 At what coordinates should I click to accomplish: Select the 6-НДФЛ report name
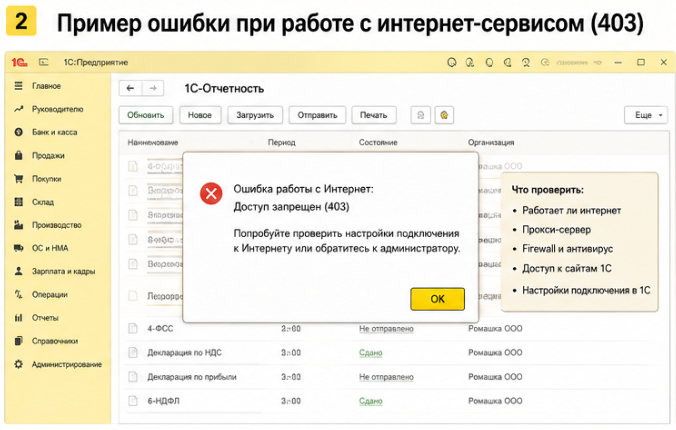[x=163, y=401]
